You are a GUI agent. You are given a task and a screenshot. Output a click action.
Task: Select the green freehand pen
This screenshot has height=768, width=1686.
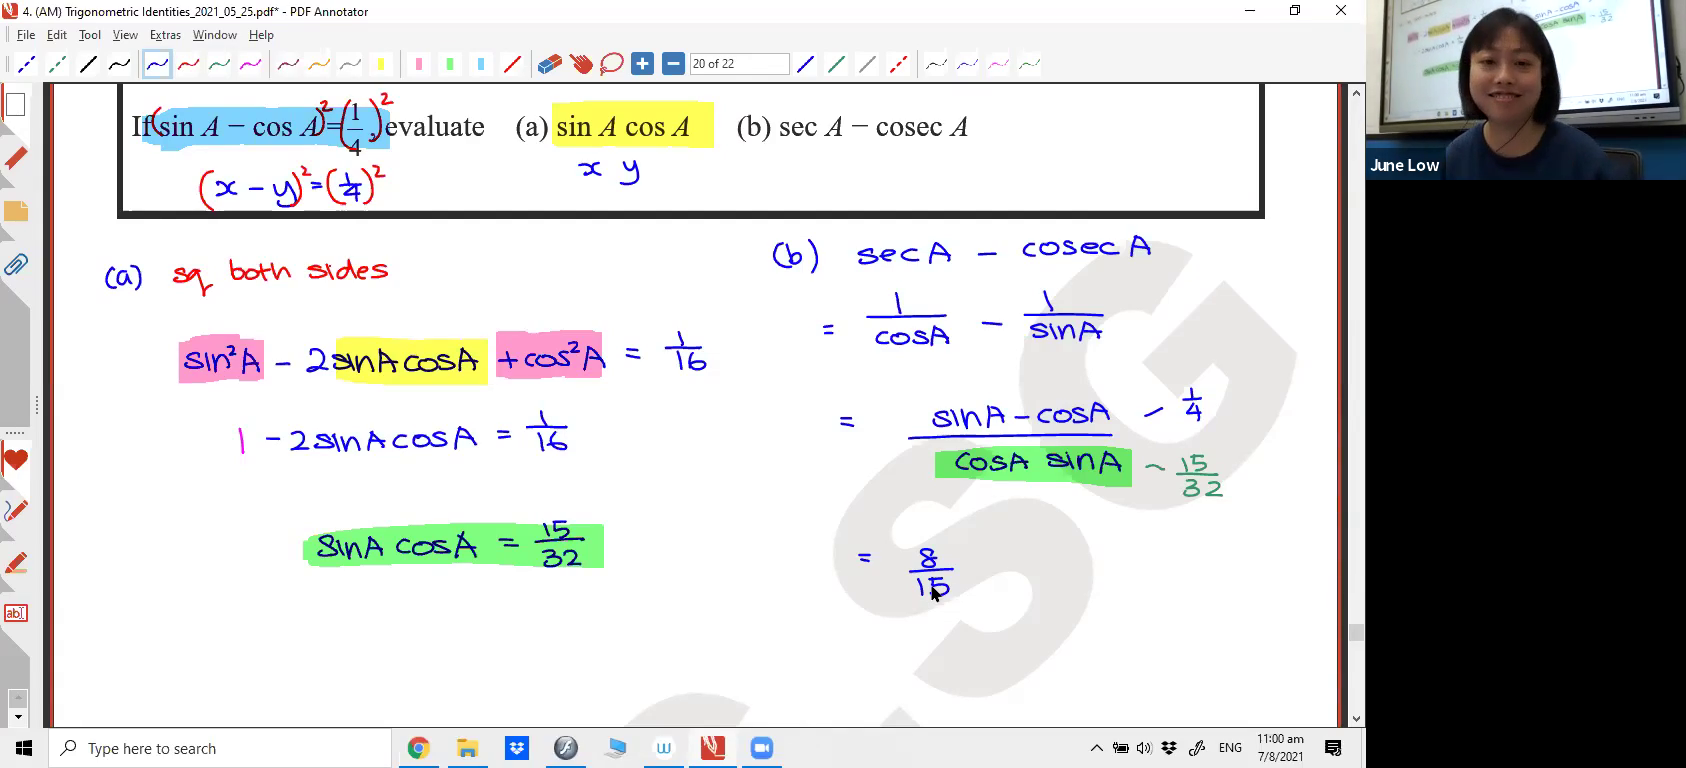(x=219, y=65)
